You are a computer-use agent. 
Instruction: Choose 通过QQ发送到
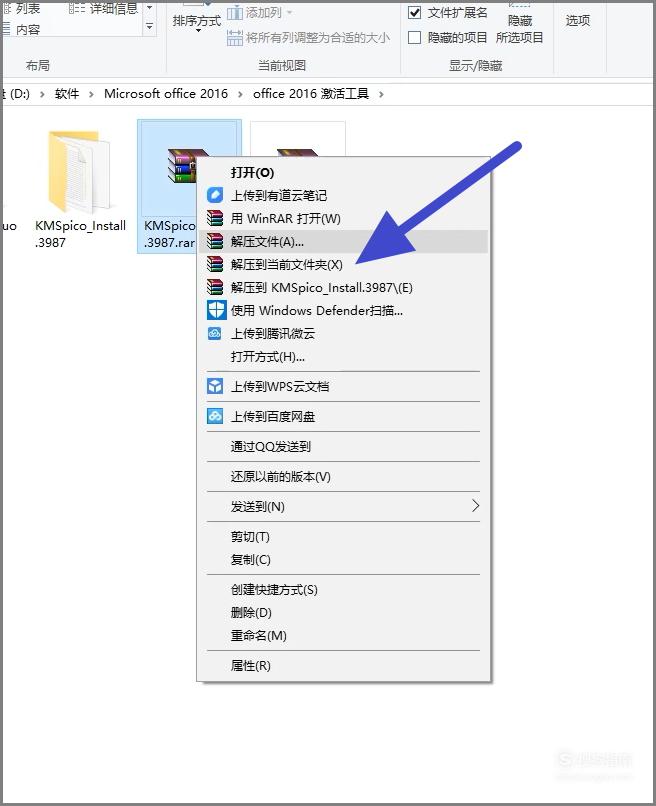[x=343, y=446]
